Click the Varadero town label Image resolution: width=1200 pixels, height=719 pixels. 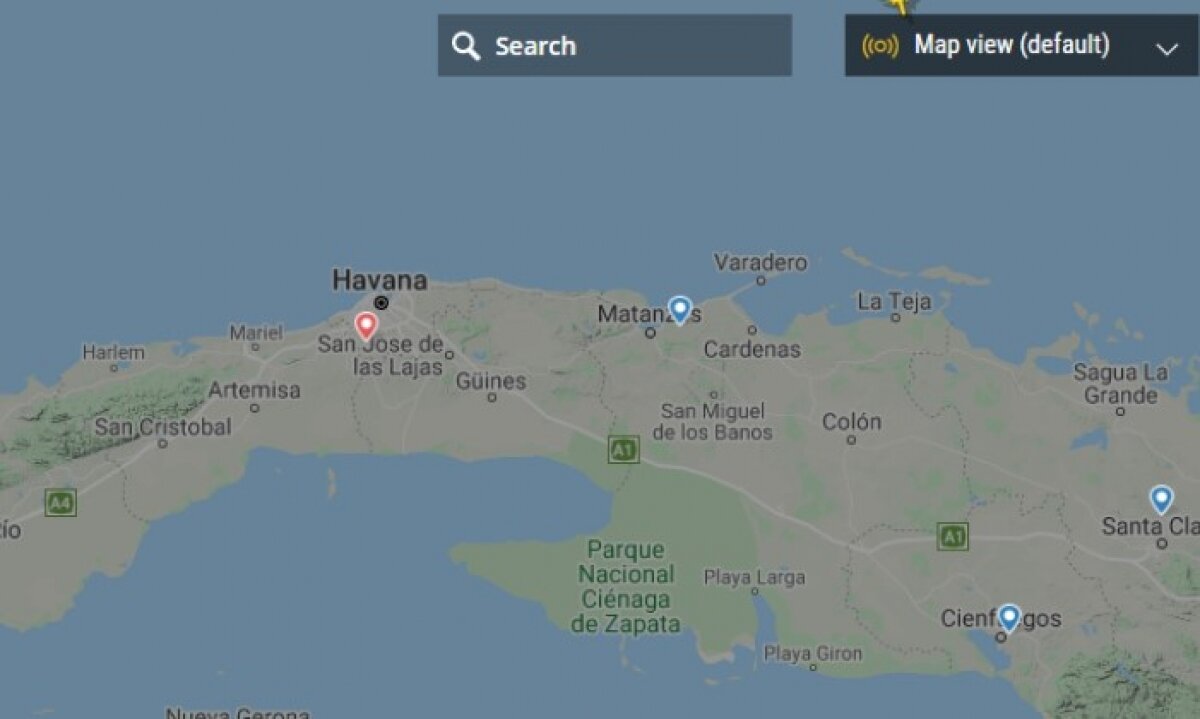tap(760, 263)
